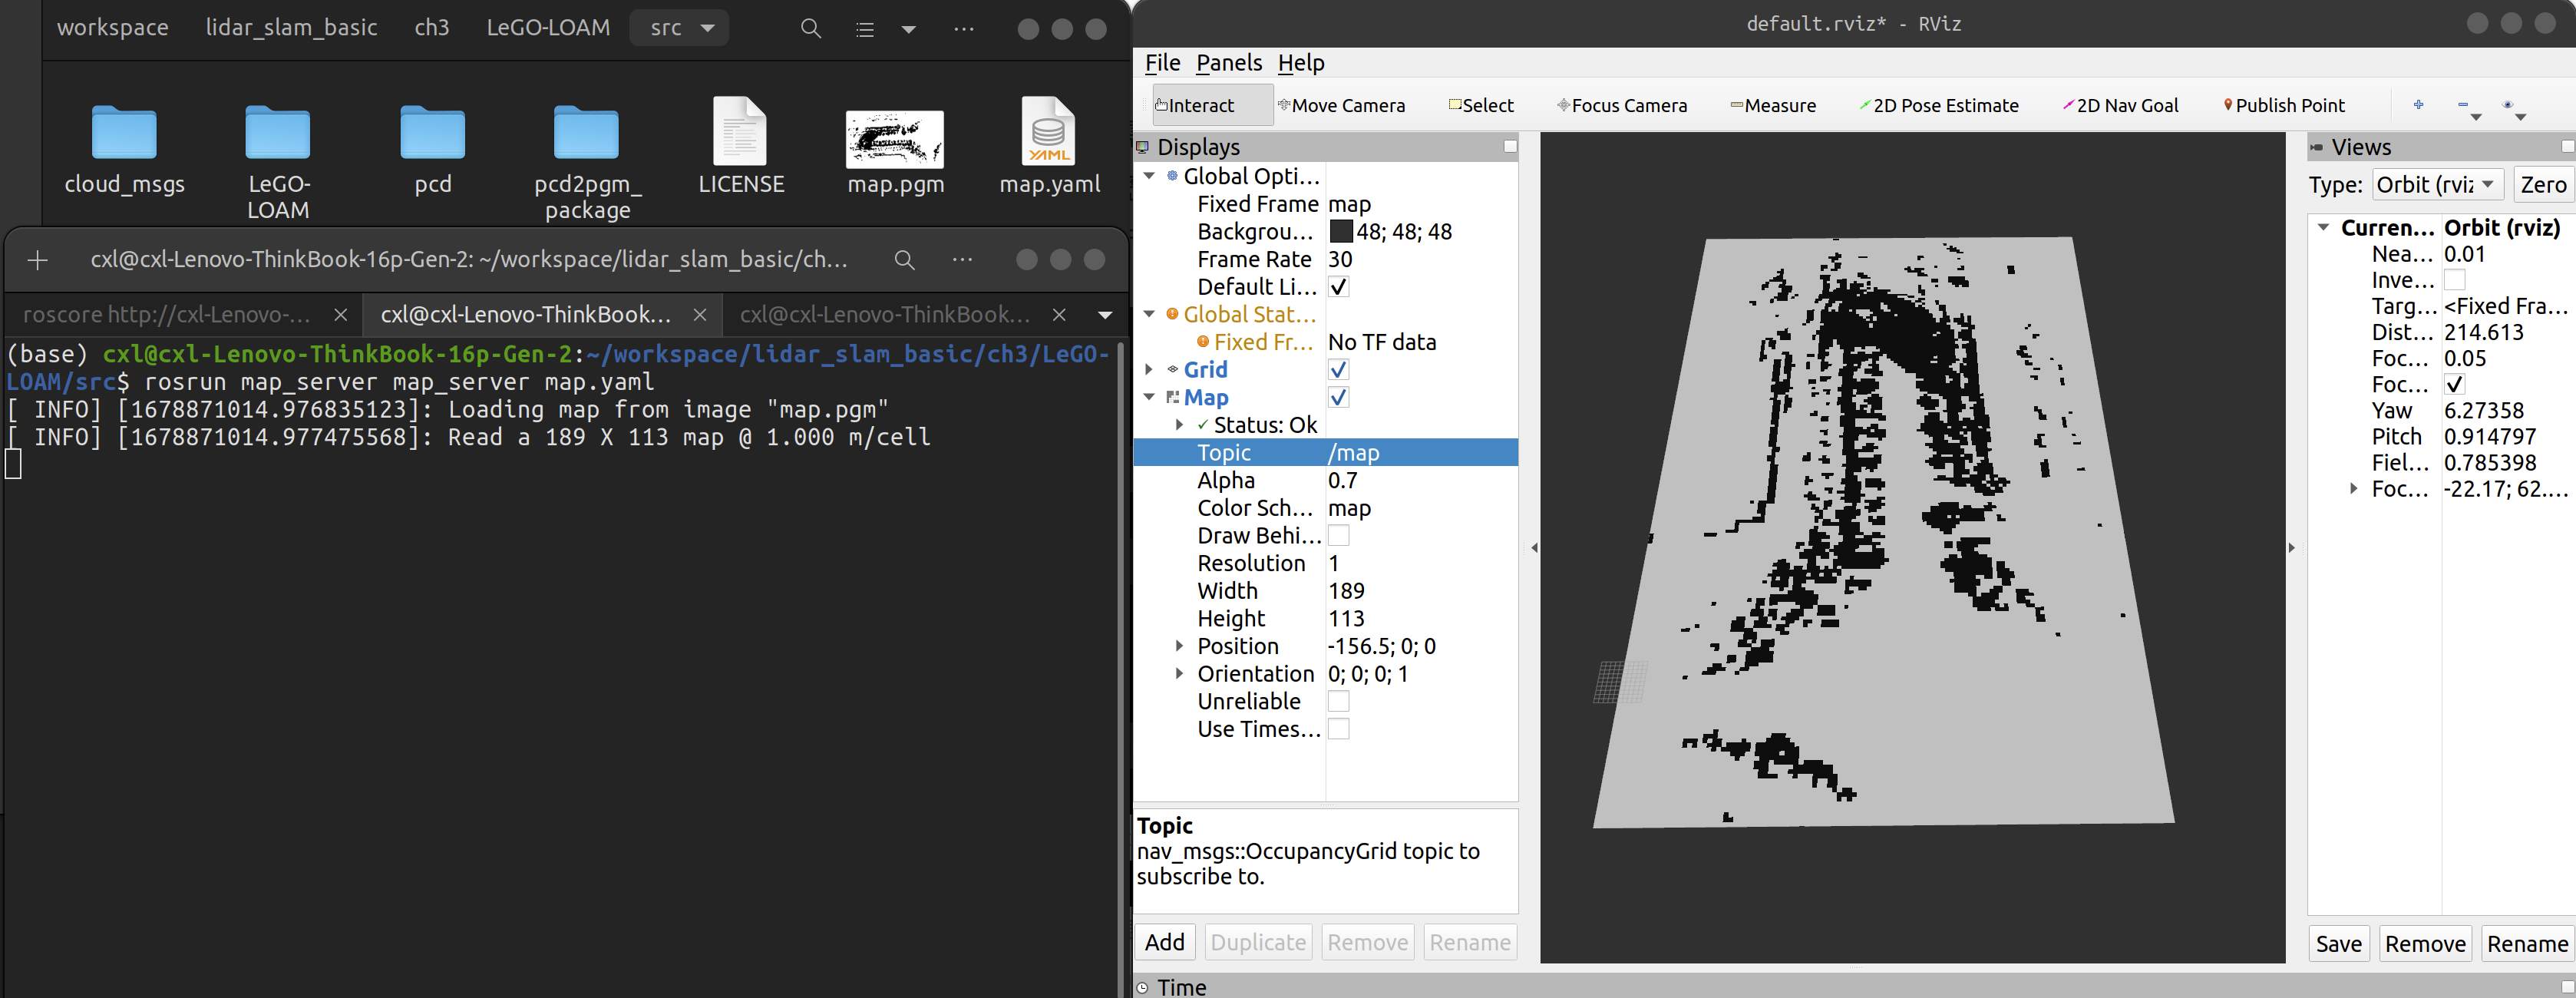Expand the Position property
Screen dimensions: 2576x998
coord(1179,646)
